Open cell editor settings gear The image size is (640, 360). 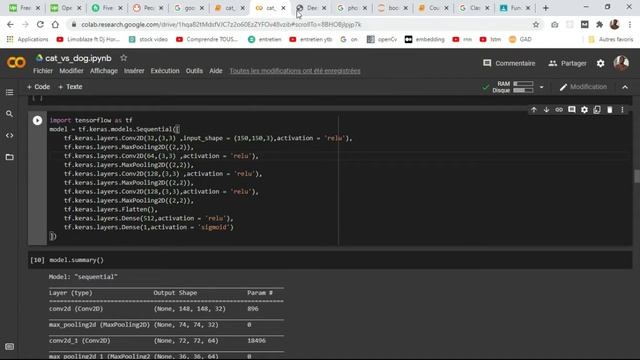pos(584,110)
